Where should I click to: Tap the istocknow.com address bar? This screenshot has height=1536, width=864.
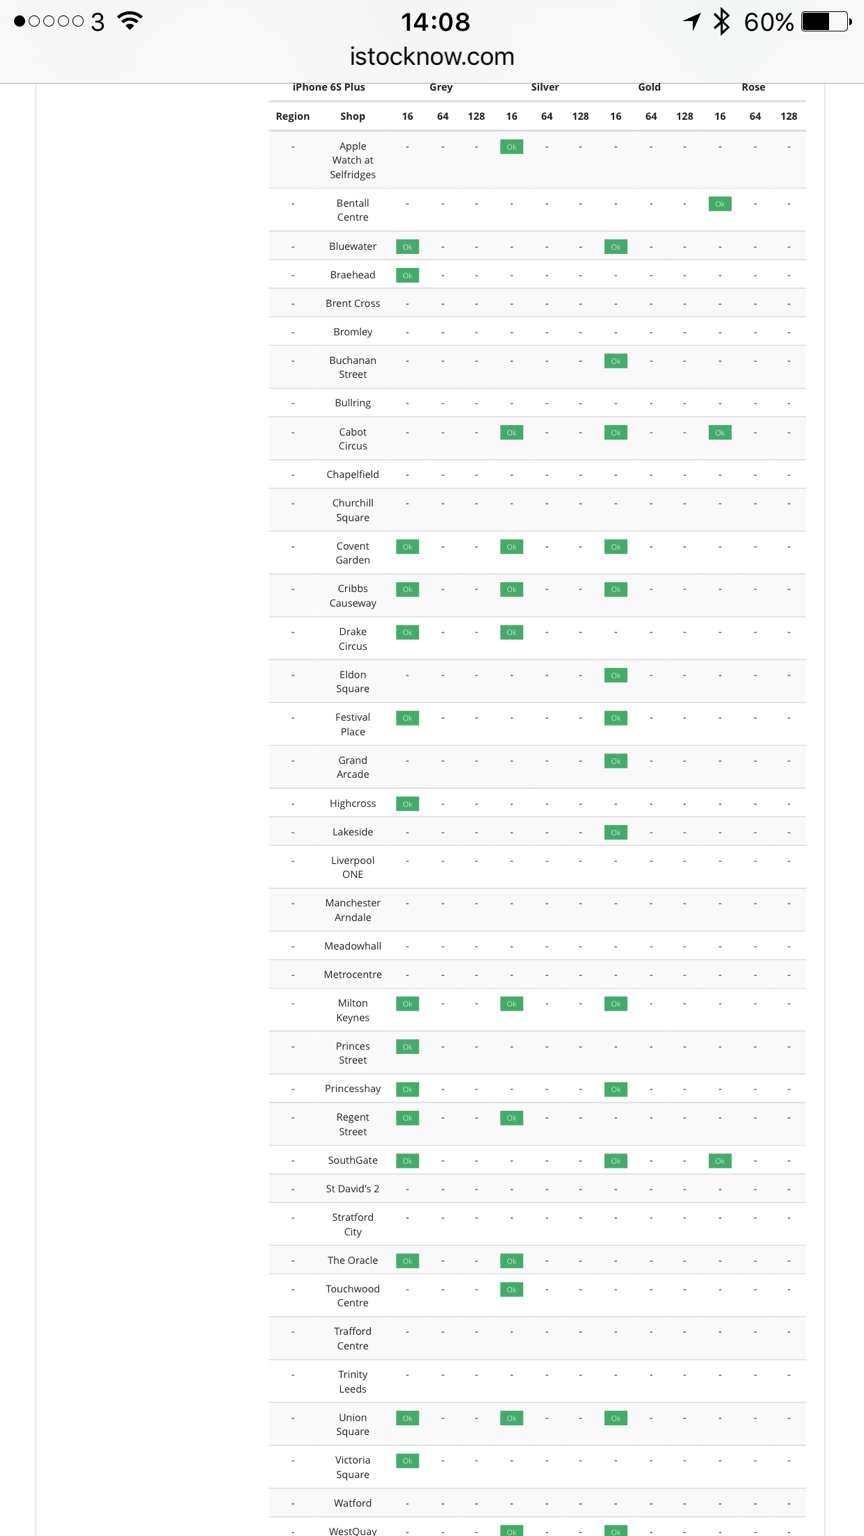(432, 57)
